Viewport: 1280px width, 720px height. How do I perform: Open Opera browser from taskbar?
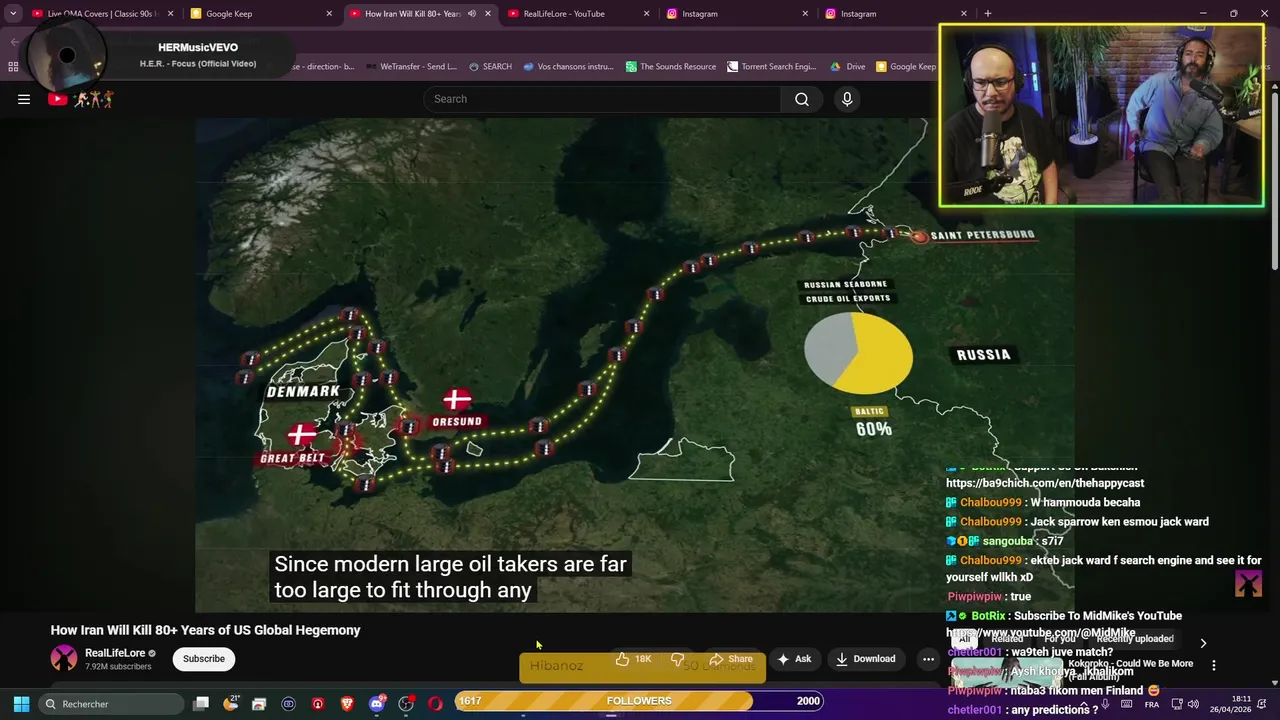[435, 704]
